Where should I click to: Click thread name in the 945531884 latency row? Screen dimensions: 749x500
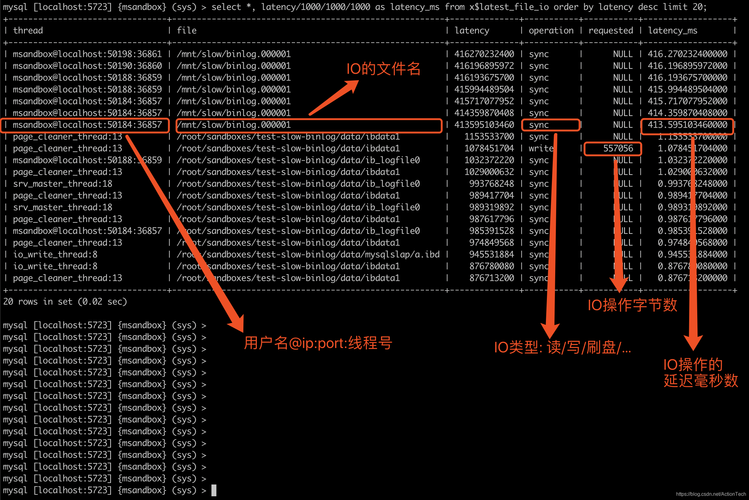(x=55, y=255)
